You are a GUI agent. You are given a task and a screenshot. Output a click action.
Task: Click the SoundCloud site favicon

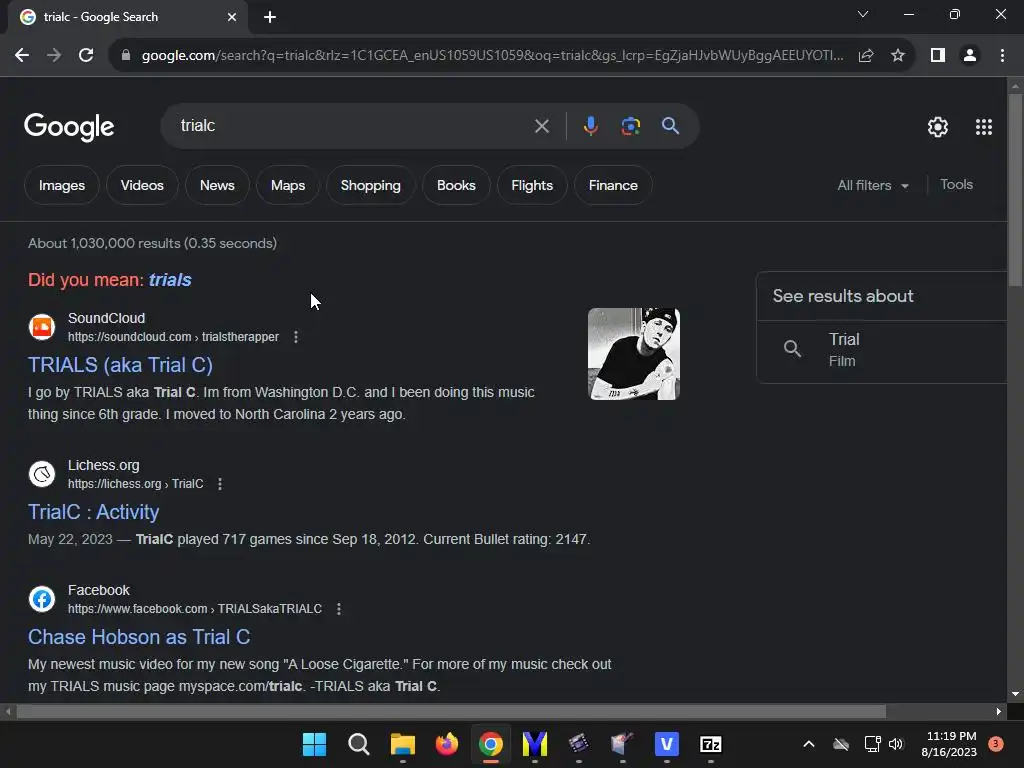(x=42, y=327)
